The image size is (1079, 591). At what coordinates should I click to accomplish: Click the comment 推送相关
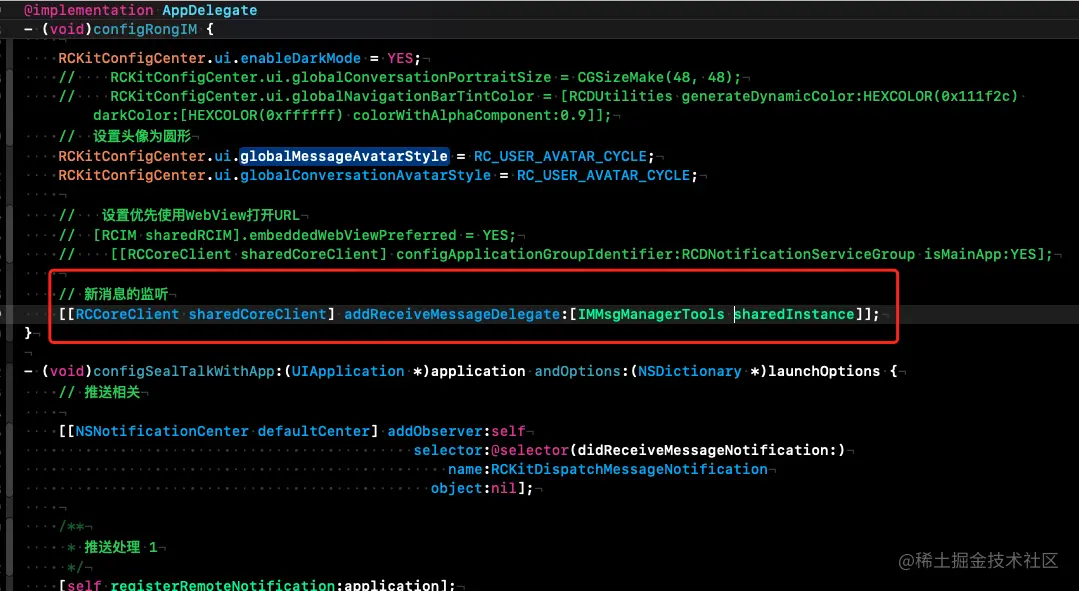[112, 392]
